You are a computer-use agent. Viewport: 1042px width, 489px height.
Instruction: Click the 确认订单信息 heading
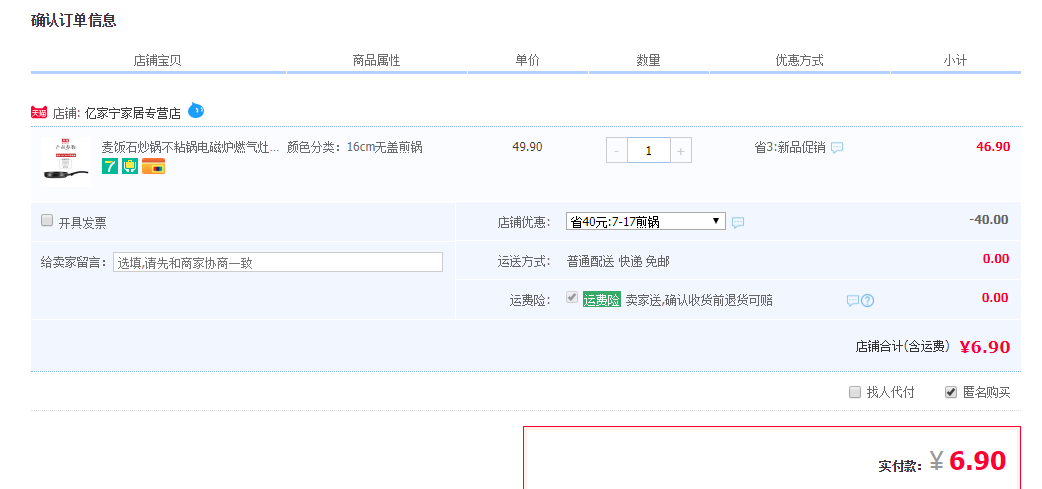tap(74, 21)
